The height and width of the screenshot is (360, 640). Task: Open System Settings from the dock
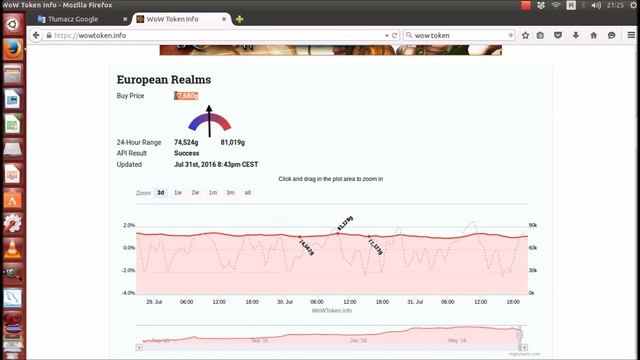[x=12, y=224]
